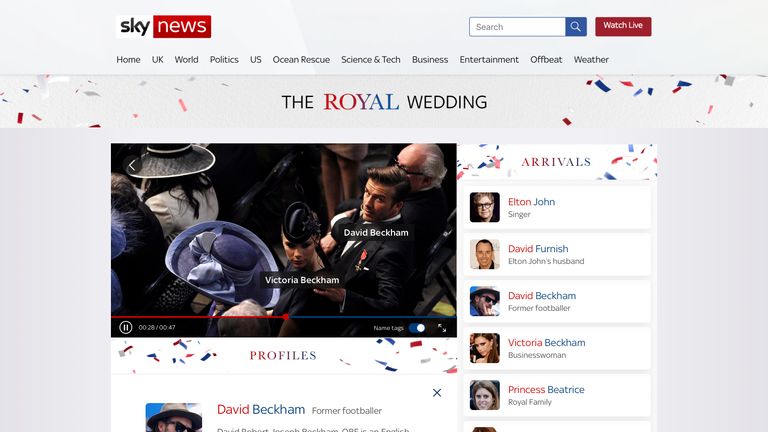The width and height of the screenshot is (768, 432).
Task: Select Elton John's arrival thumbnail
Action: [x=485, y=207]
